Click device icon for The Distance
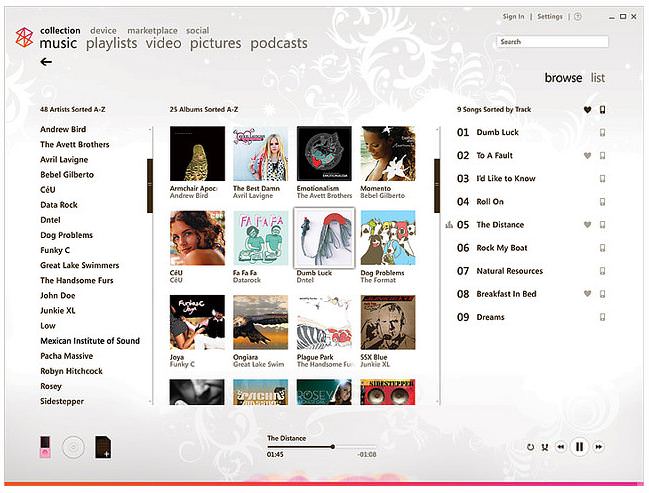Image resolution: width=649 pixels, height=493 pixels. (603, 225)
